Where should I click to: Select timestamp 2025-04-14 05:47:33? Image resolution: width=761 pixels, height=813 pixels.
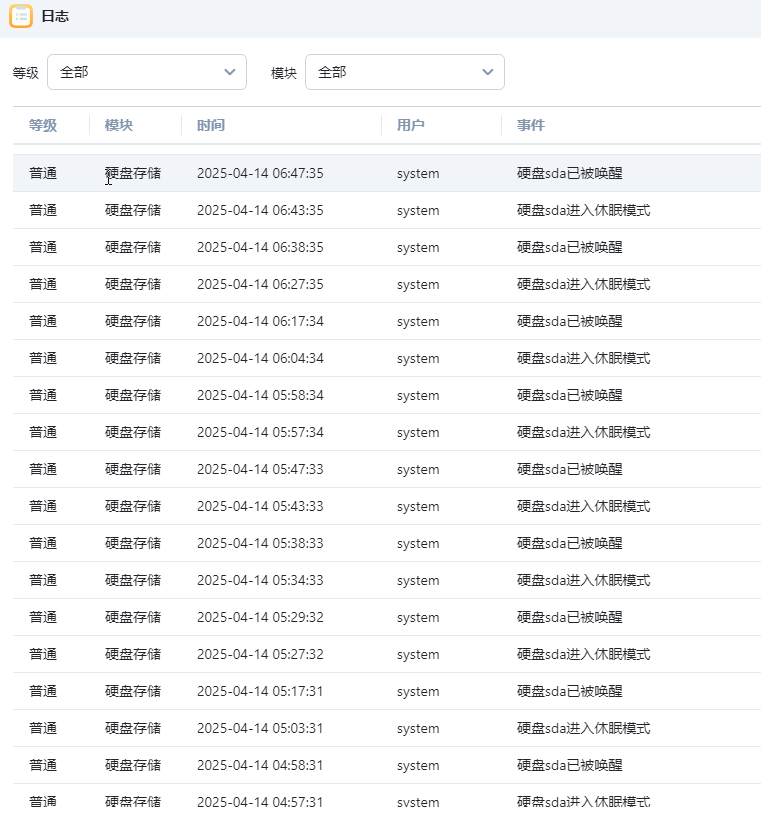tap(260, 469)
